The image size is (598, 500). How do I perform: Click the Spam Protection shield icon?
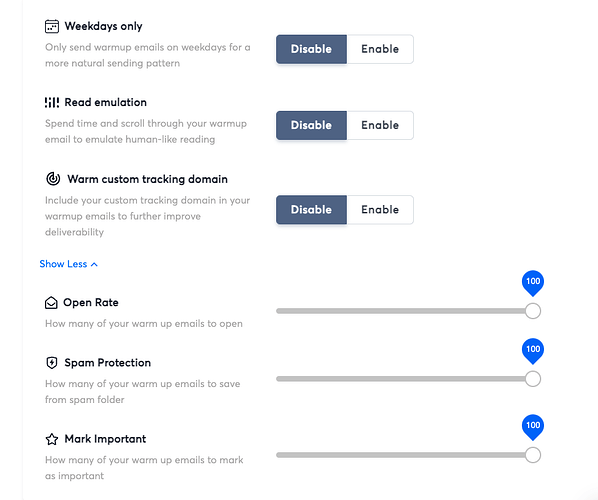[52, 362]
